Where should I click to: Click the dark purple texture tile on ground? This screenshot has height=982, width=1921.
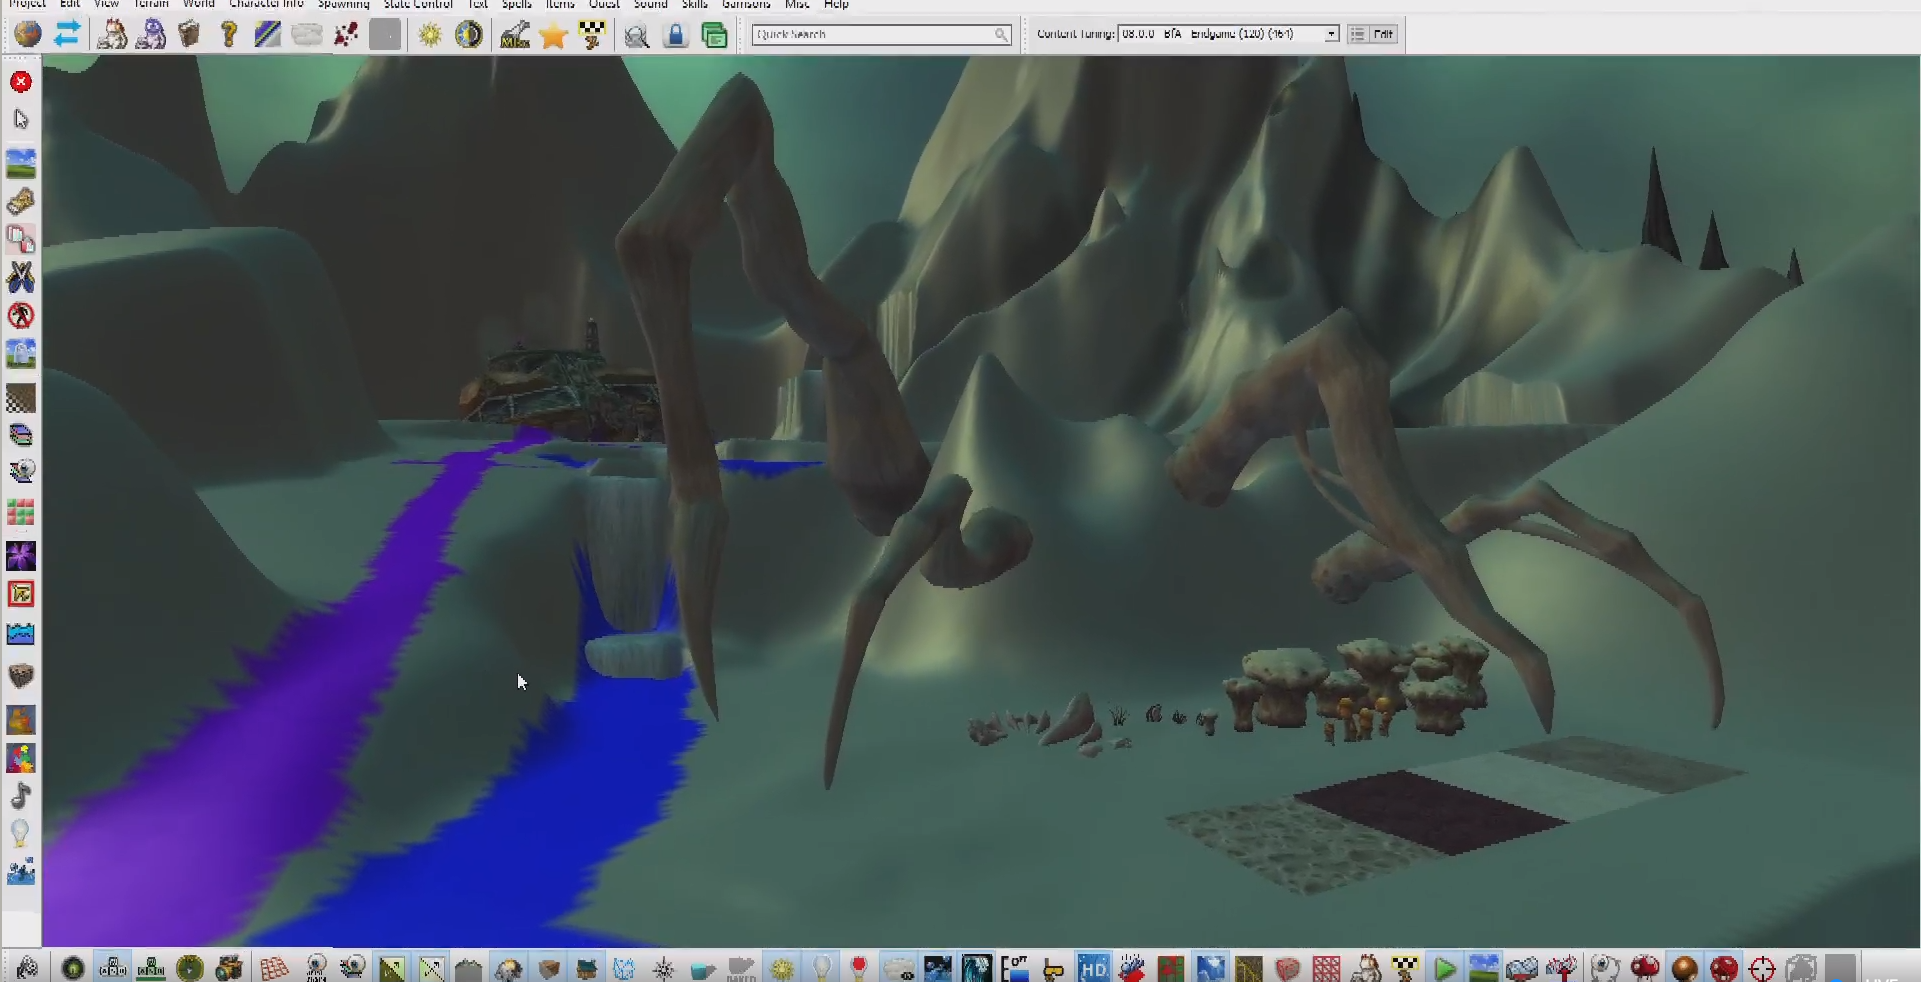pyautogui.click(x=1430, y=810)
